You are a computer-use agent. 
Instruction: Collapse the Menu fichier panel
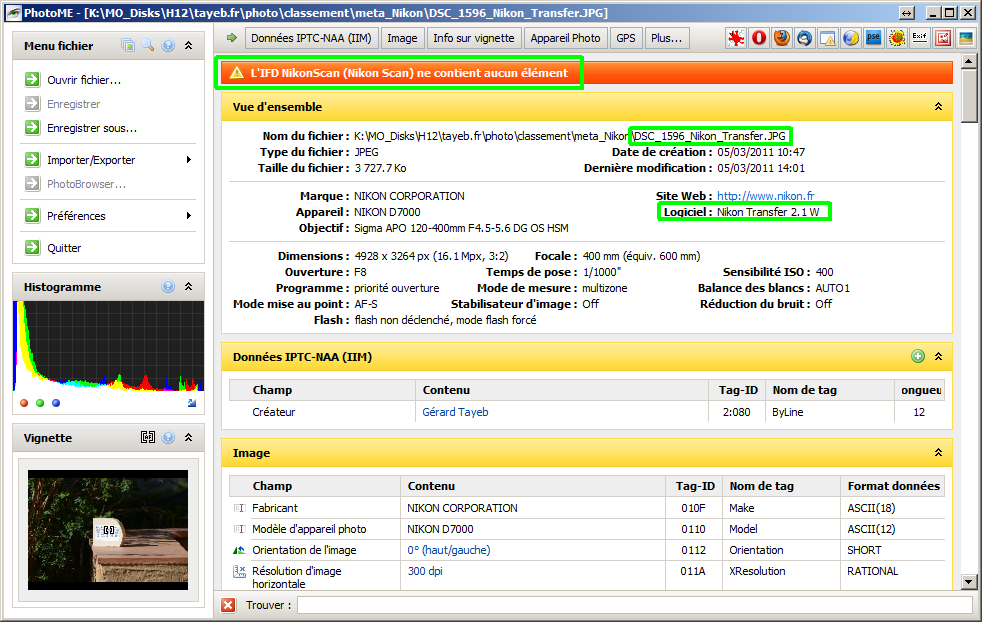coord(189,45)
